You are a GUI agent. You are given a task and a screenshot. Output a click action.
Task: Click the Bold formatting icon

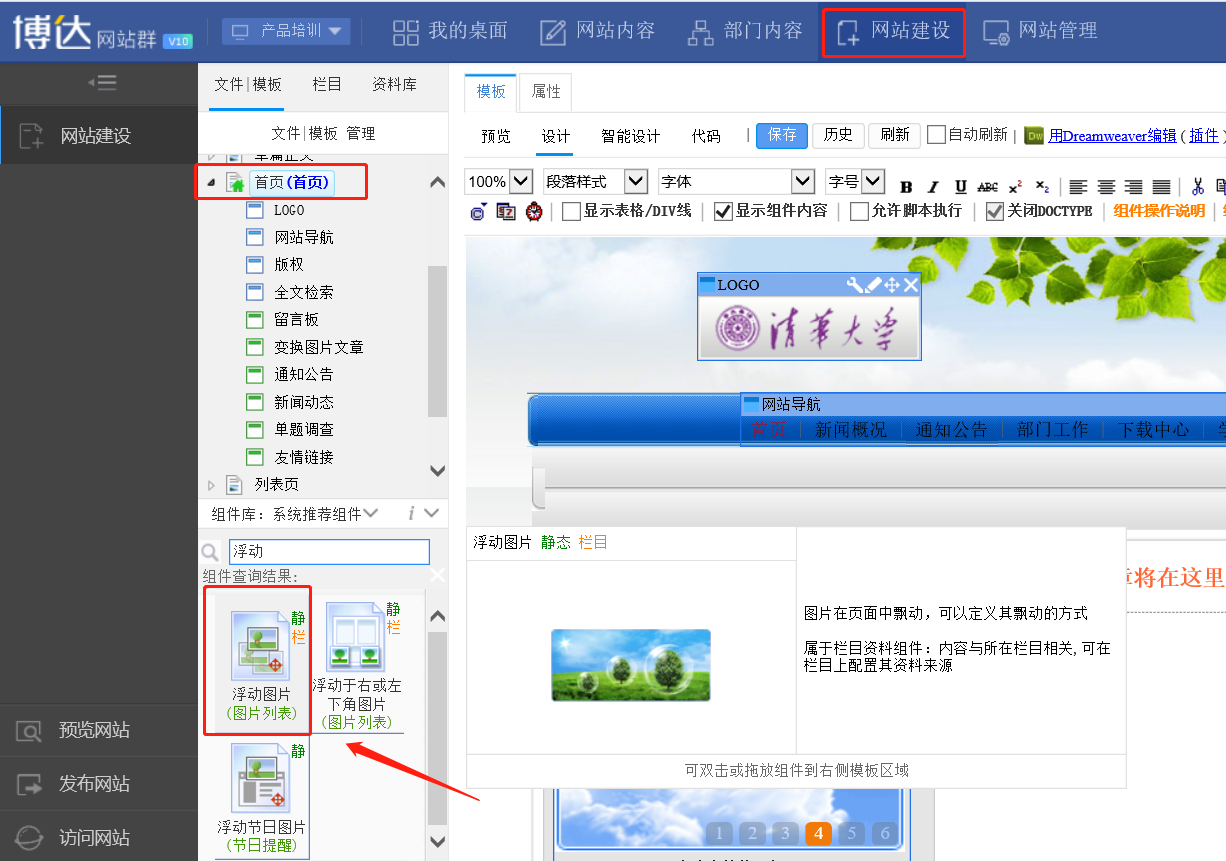(x=906, y=187)
